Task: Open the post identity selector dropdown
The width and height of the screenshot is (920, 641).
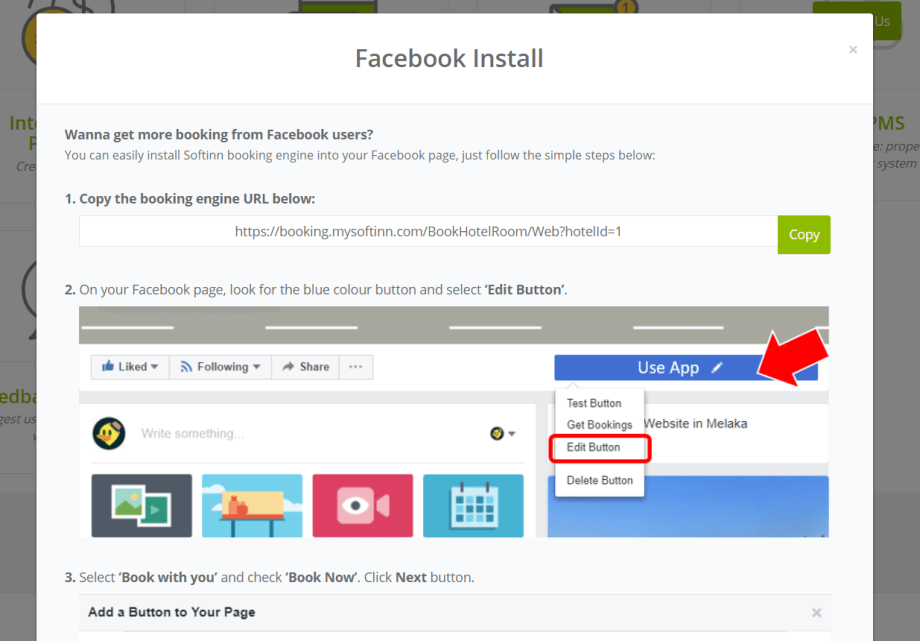Action: pyautogui.click(x=503, y=434)
